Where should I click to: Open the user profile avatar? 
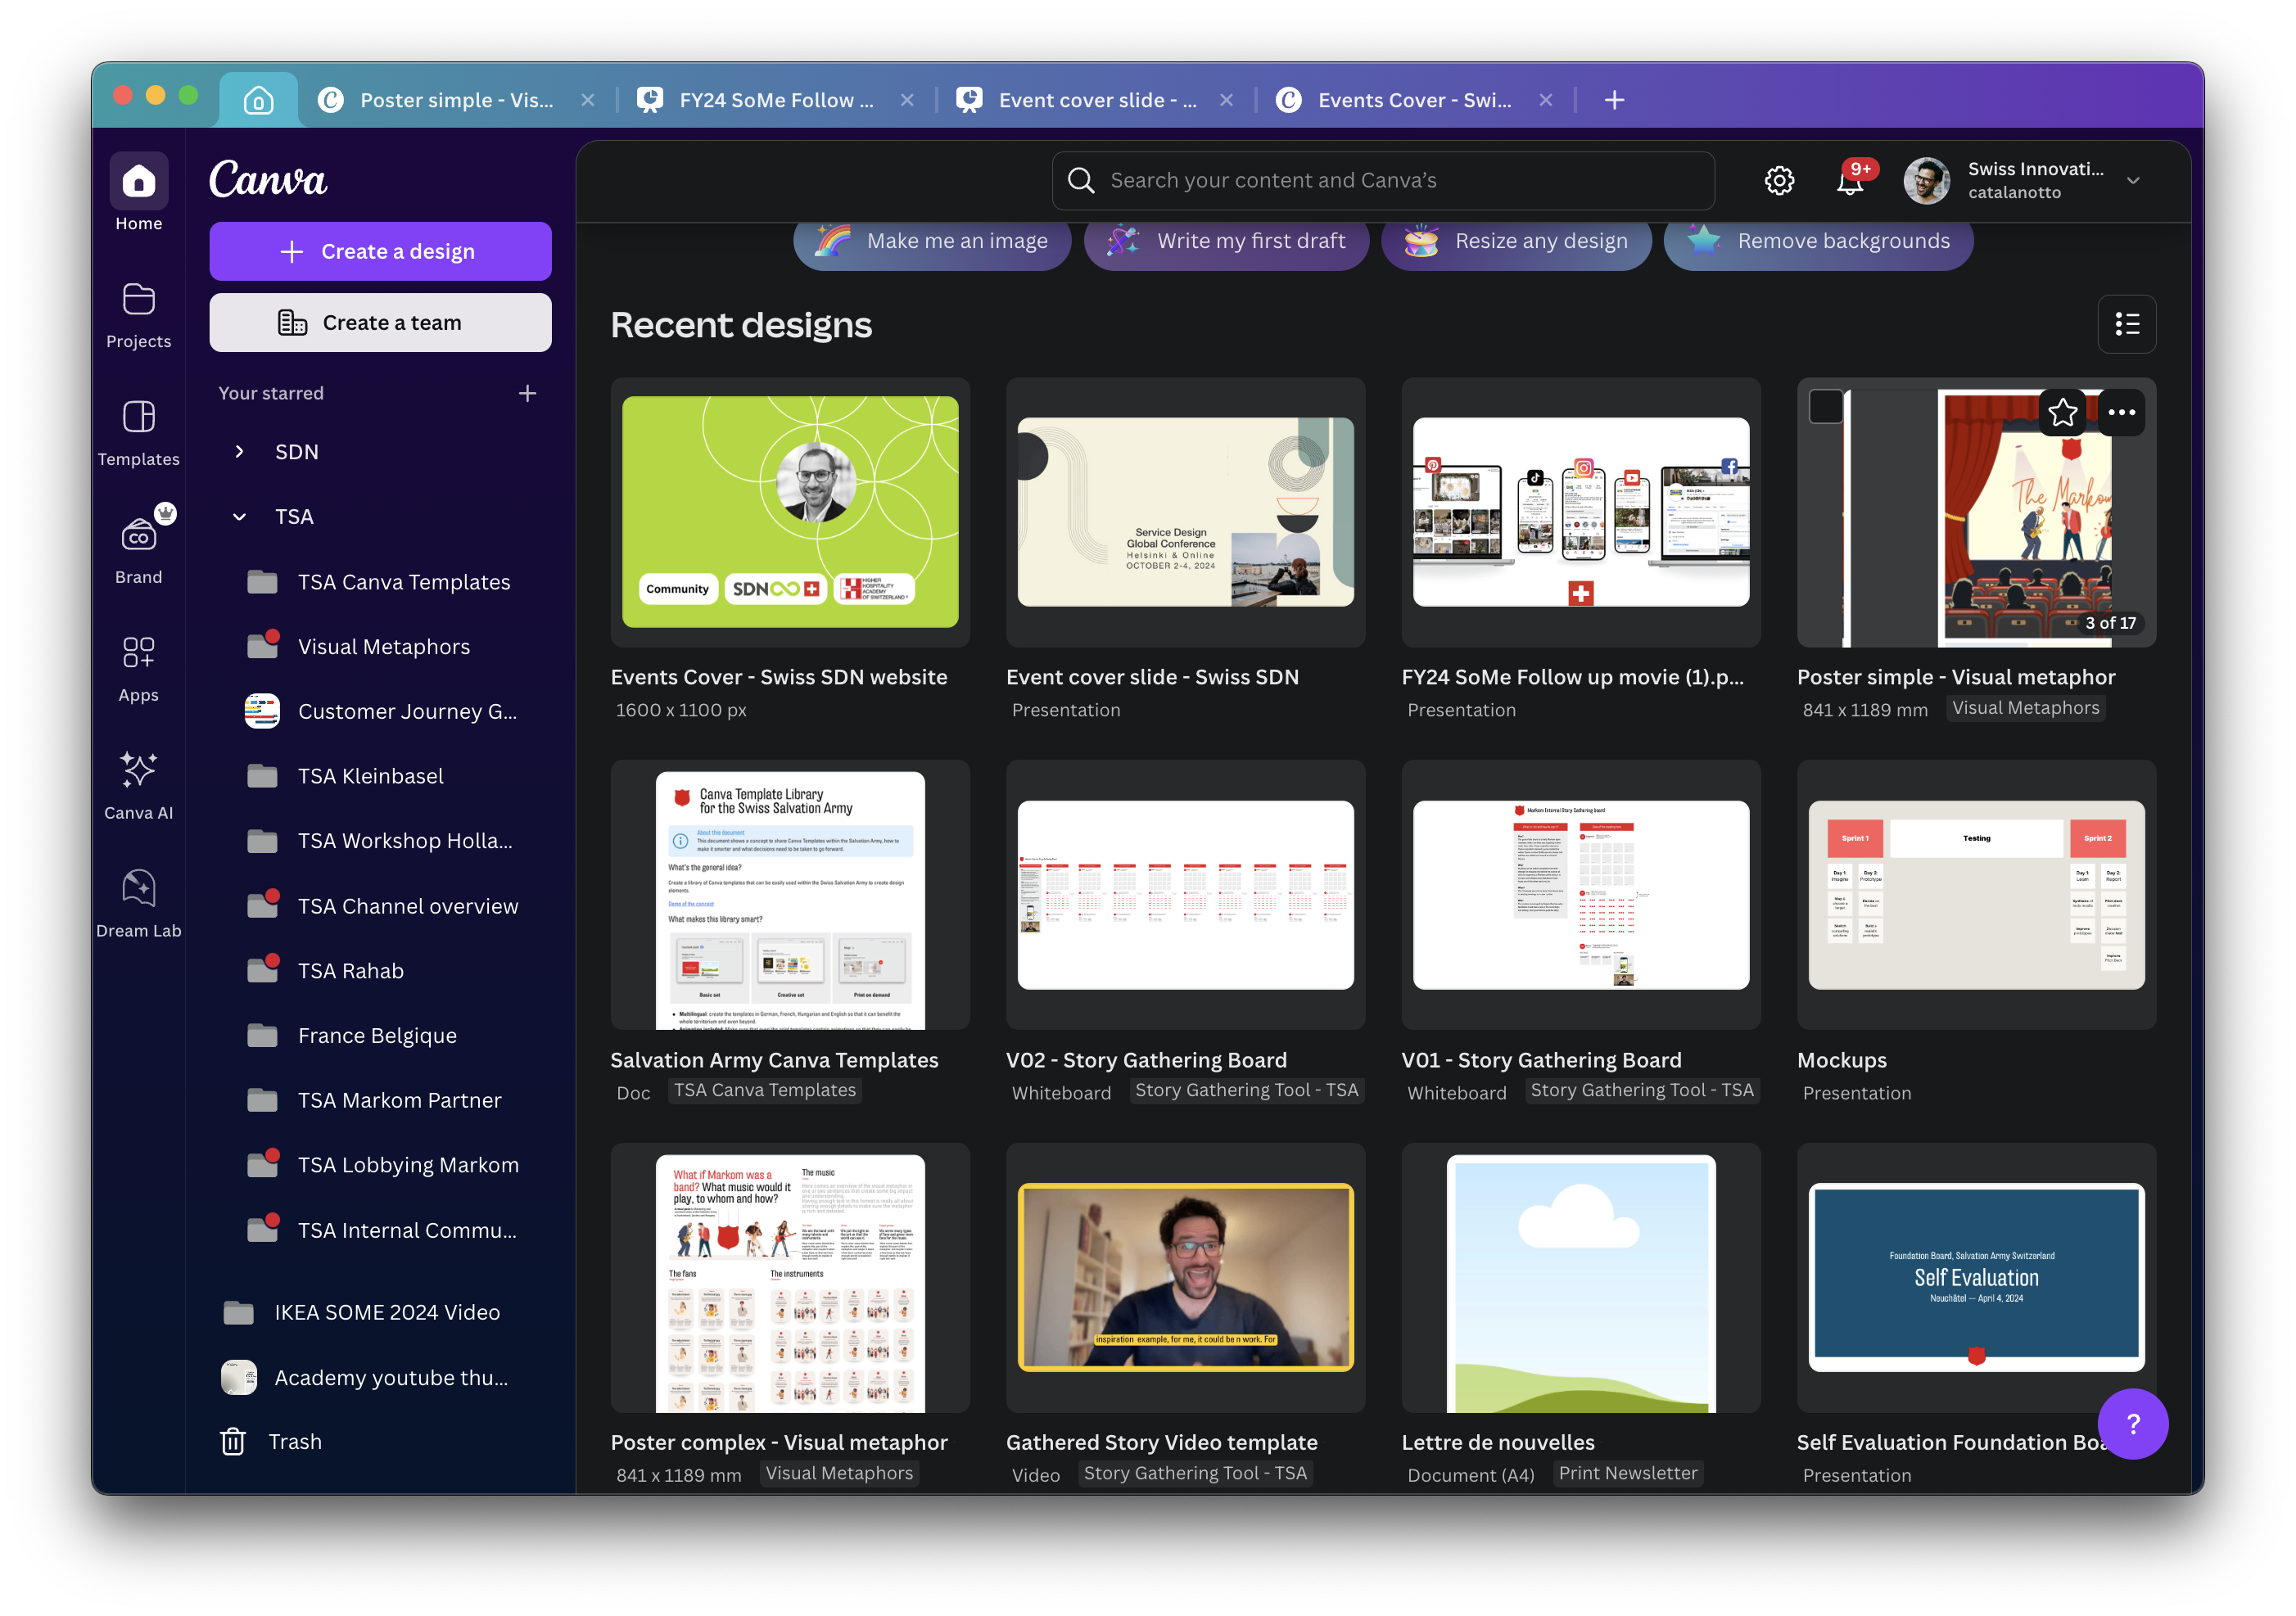(1926, 180)
